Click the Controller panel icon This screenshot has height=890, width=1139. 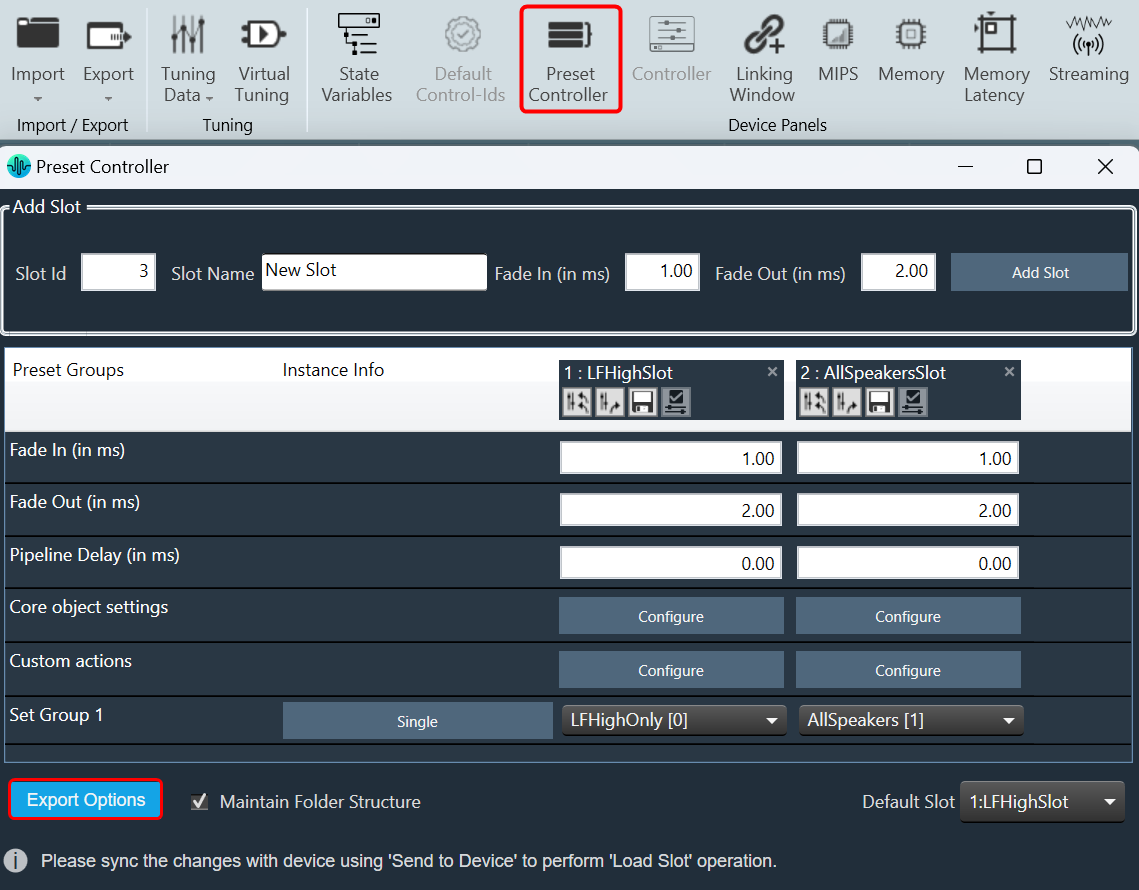tap(671, 34)
